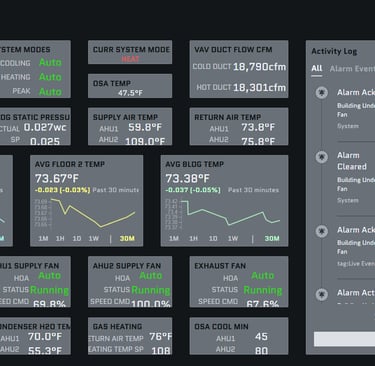
Task: Click the Exhaust Fan speed cmd 67.6%
Action: (x=263, y=304)
